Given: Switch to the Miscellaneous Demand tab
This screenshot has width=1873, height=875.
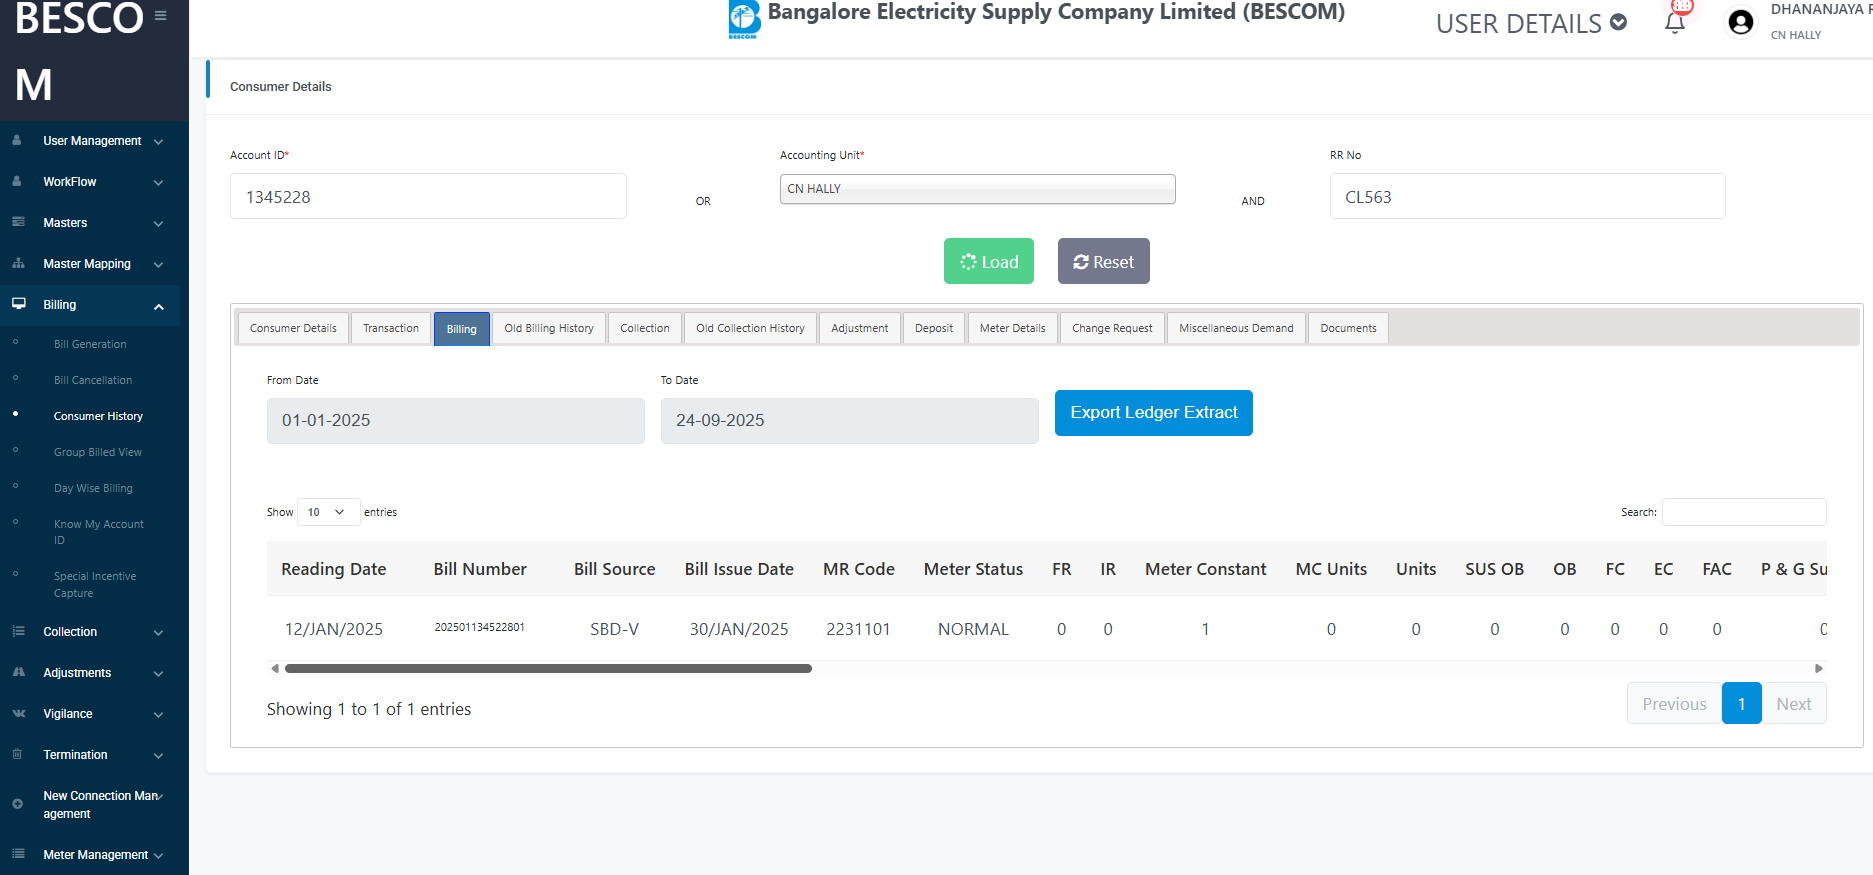Looking at the screenshot, I should 1236,328.
